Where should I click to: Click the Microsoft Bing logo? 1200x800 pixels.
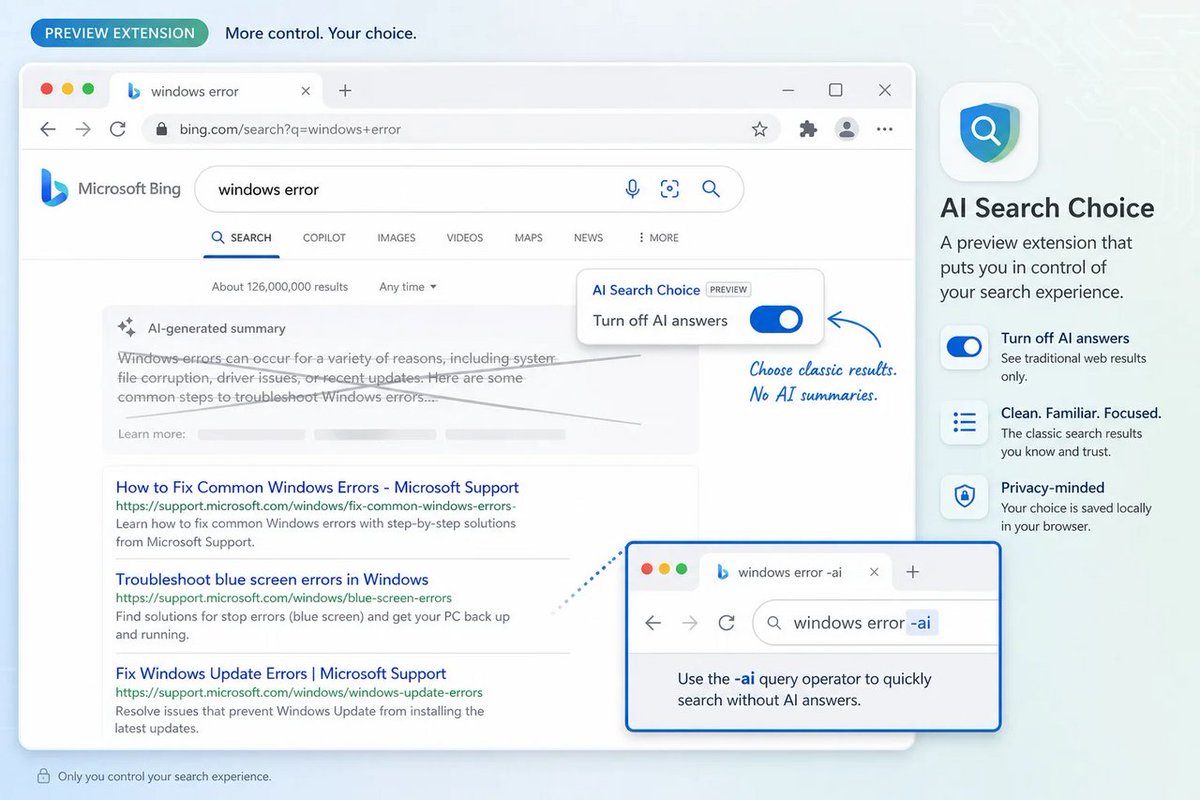click(111, 188)
